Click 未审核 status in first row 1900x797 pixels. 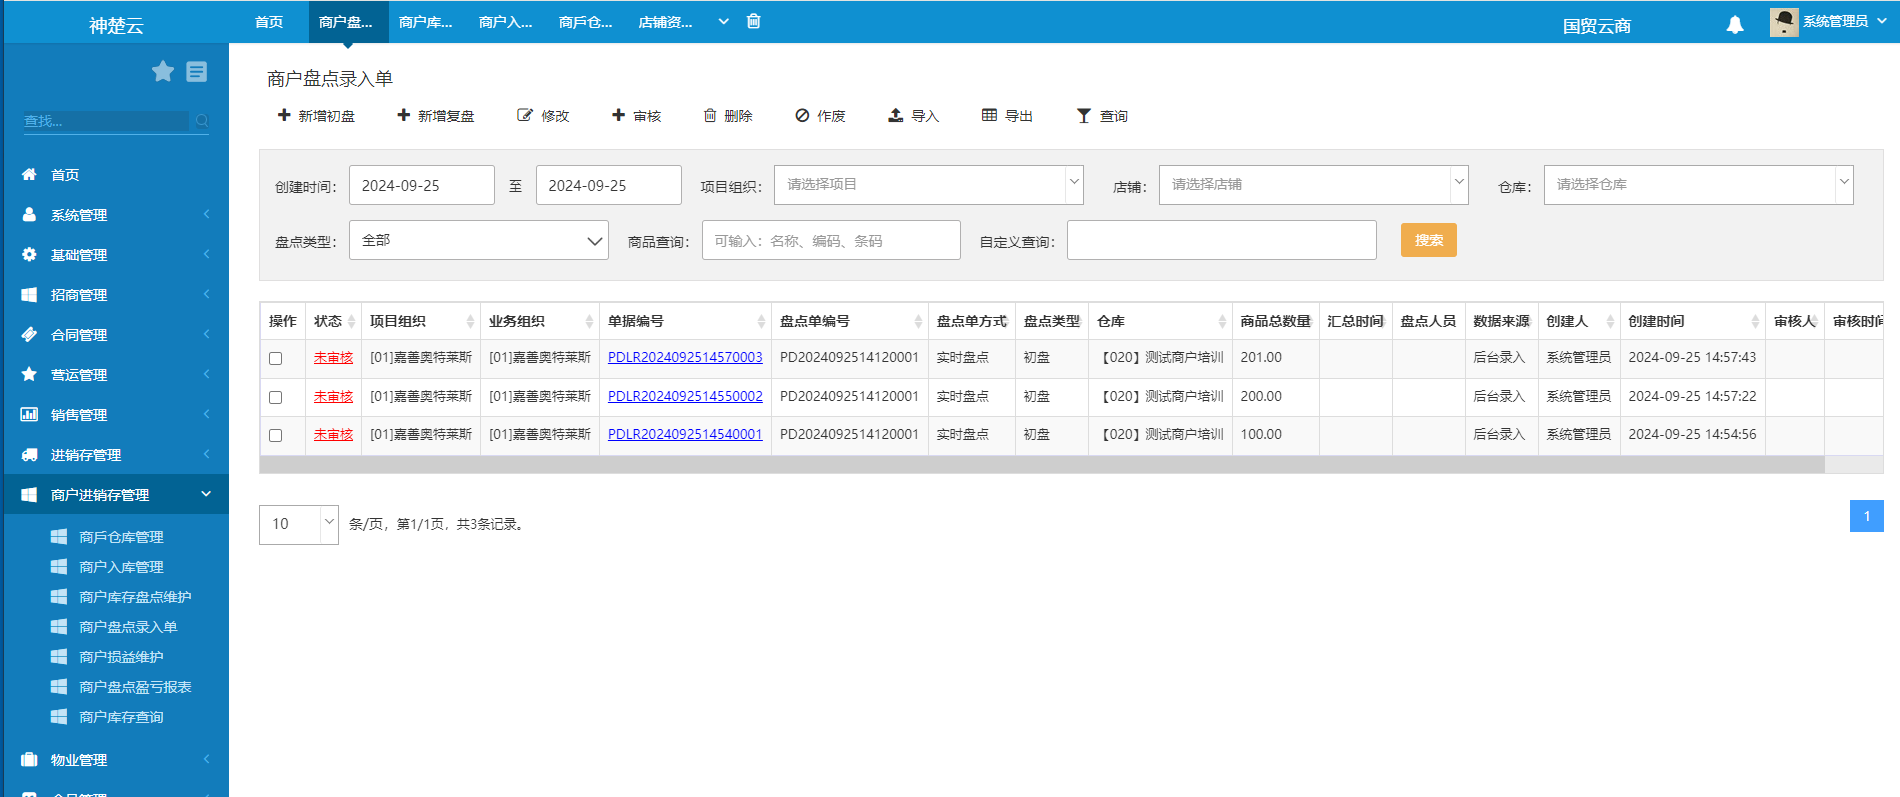pos(333,357)
